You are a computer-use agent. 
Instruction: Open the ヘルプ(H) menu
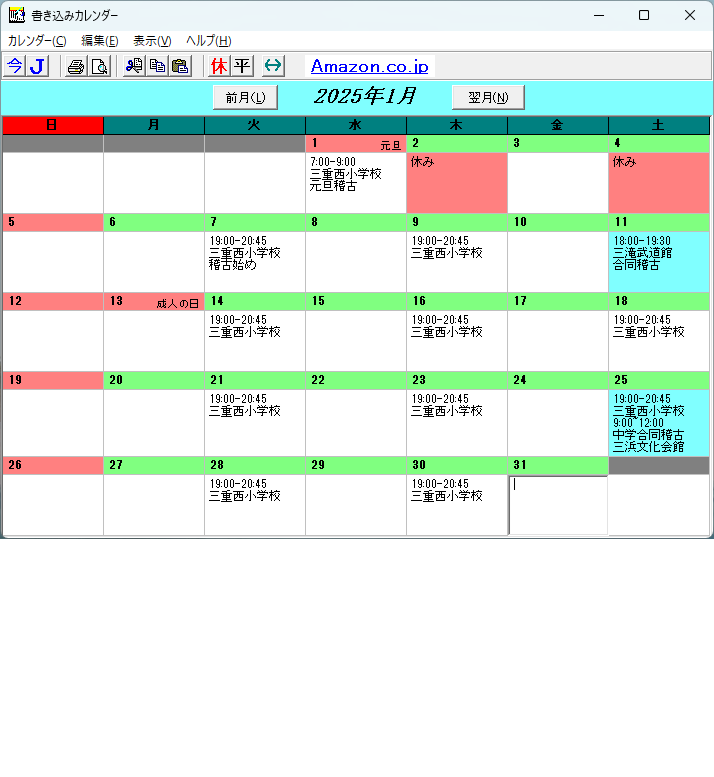209,40
